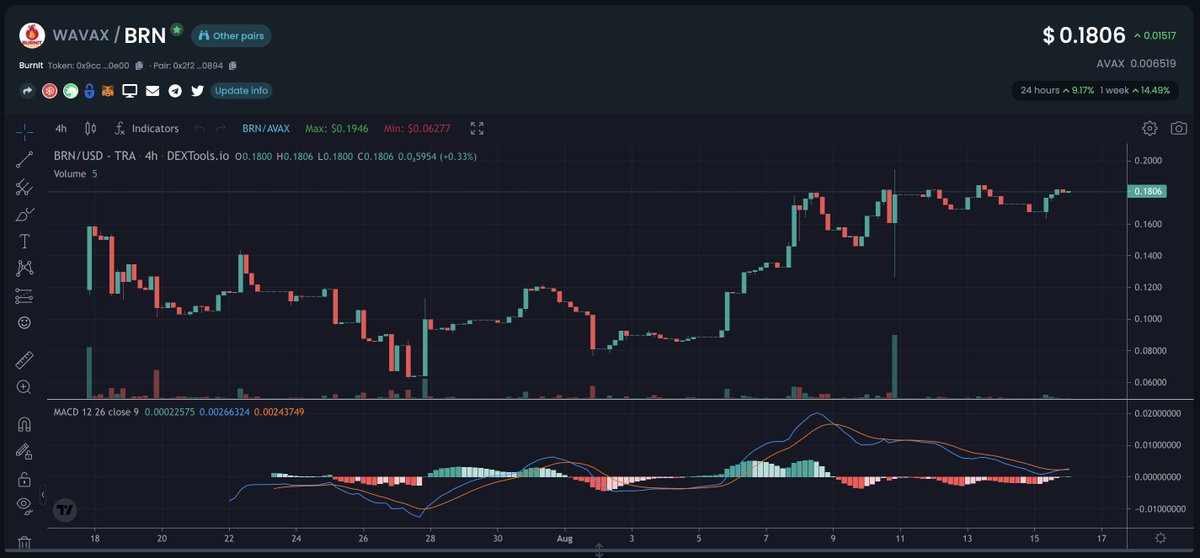Add token via MetaMask fox icon
The image size is (1200, 558).
[108, 91]
